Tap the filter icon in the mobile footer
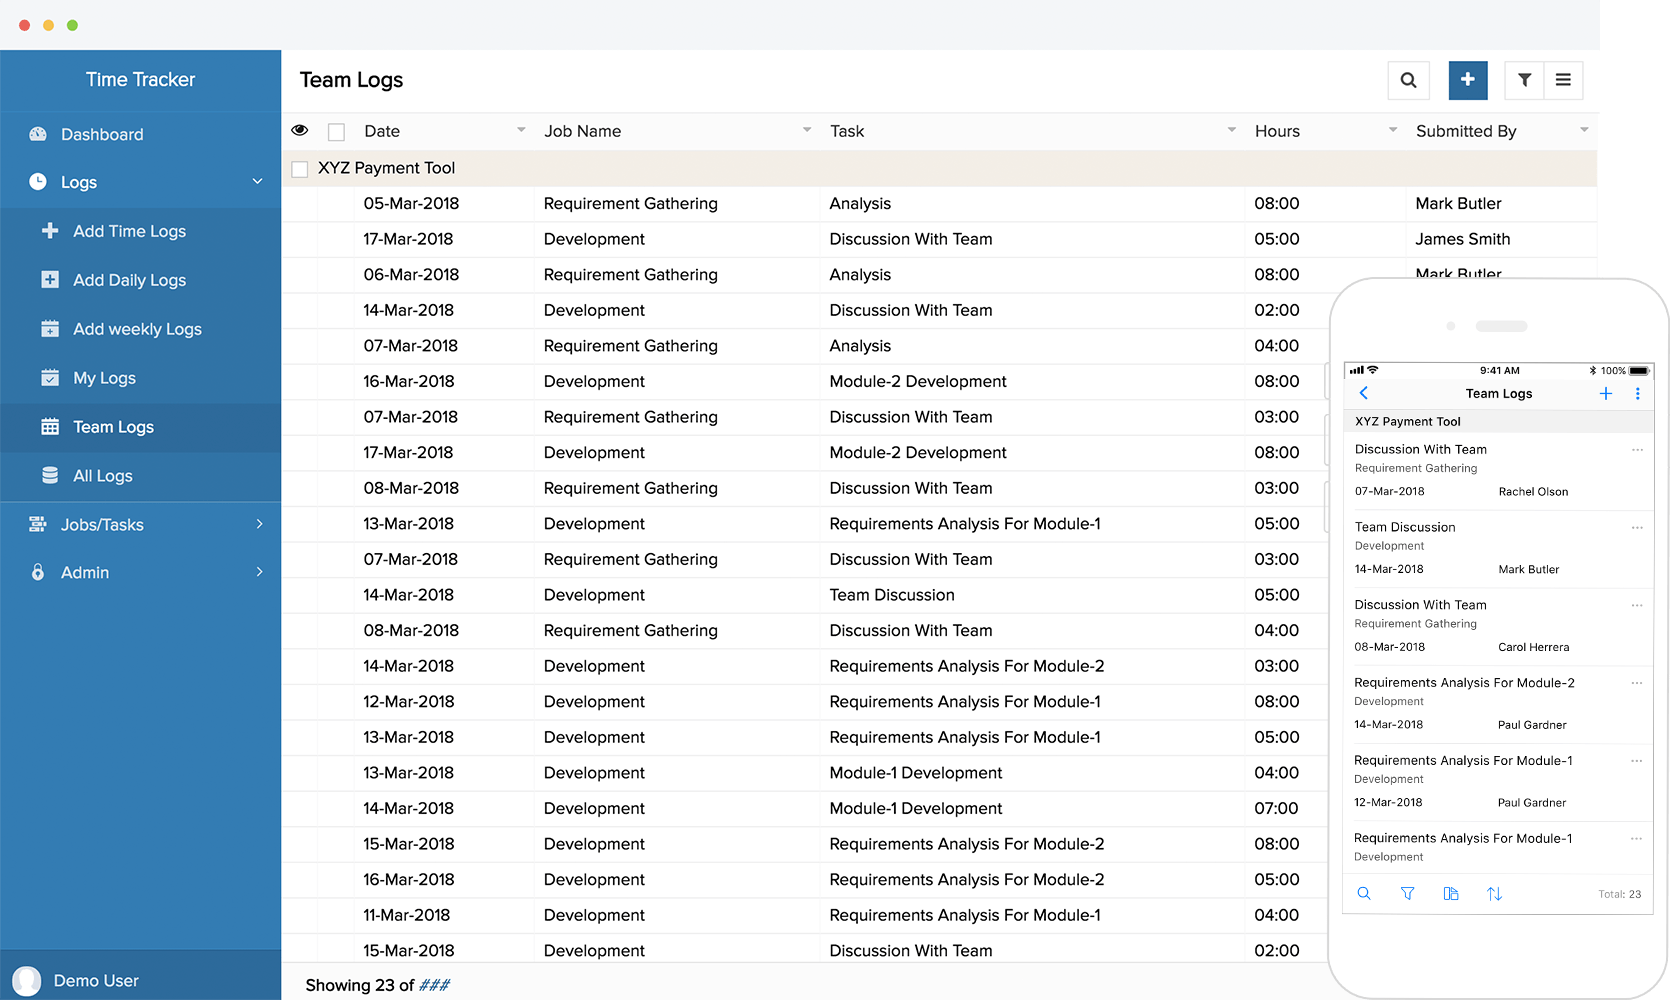 point(1408,893)
